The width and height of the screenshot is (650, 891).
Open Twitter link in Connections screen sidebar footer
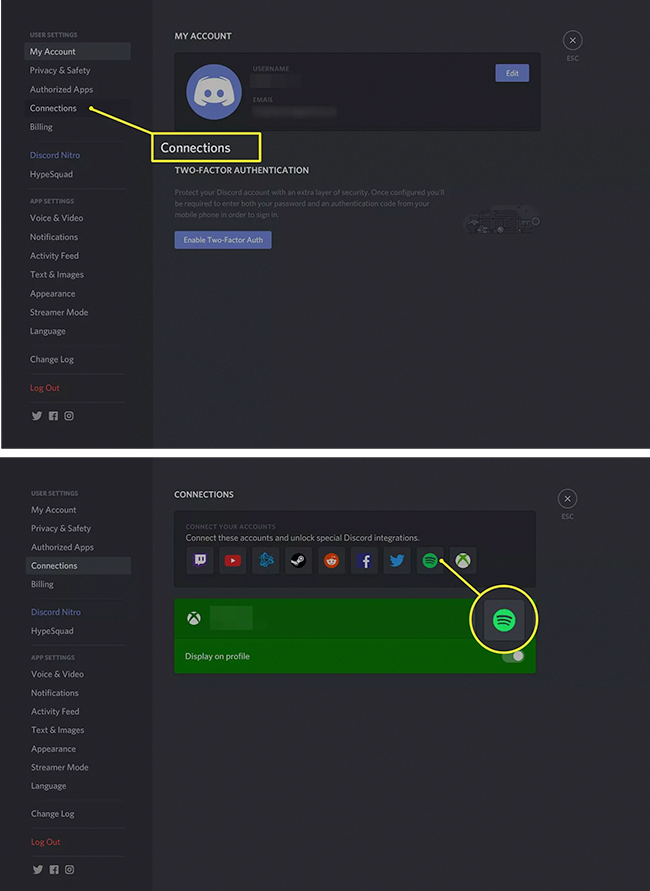[38, 869]
